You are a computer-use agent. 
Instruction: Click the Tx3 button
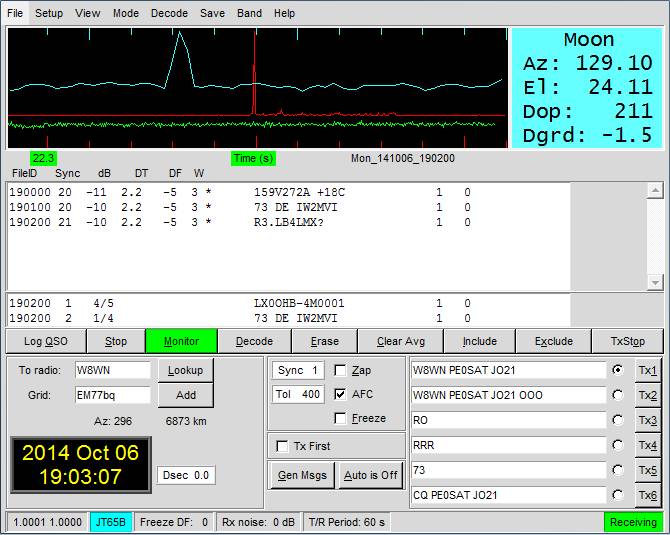tap(648, 420)
